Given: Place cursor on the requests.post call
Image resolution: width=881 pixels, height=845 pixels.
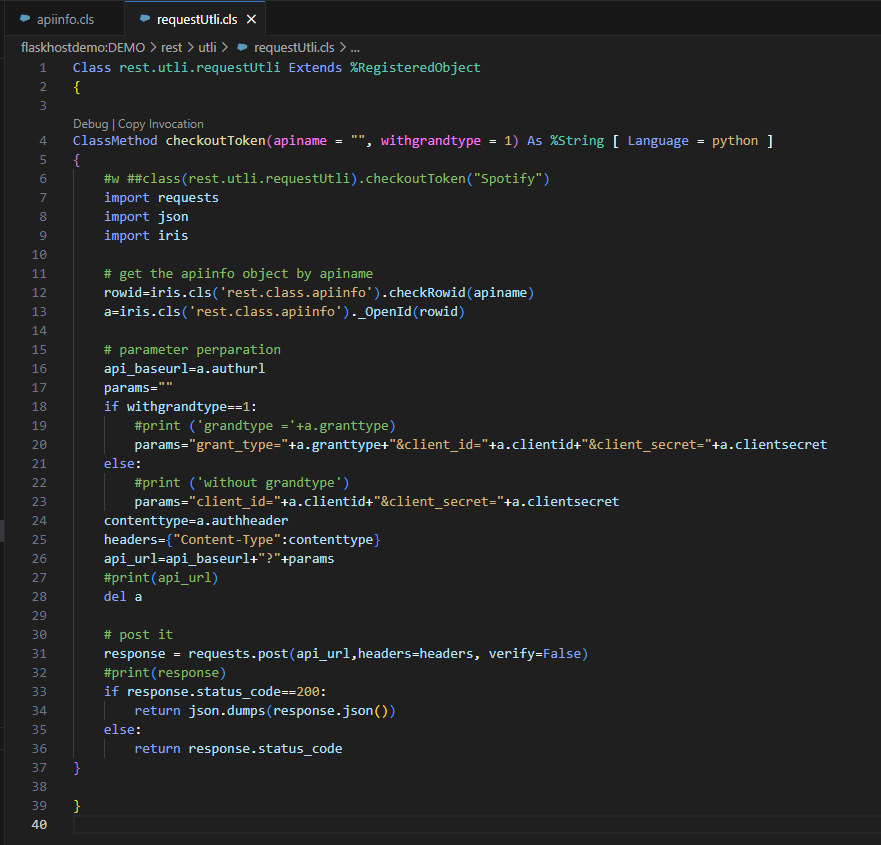Looking at the screenshot, I should 238,654.
